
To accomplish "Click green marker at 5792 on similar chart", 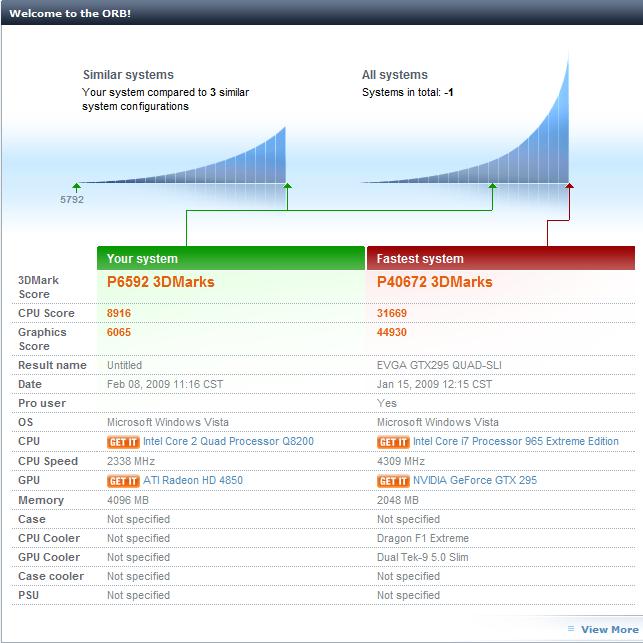I will 76,187.
